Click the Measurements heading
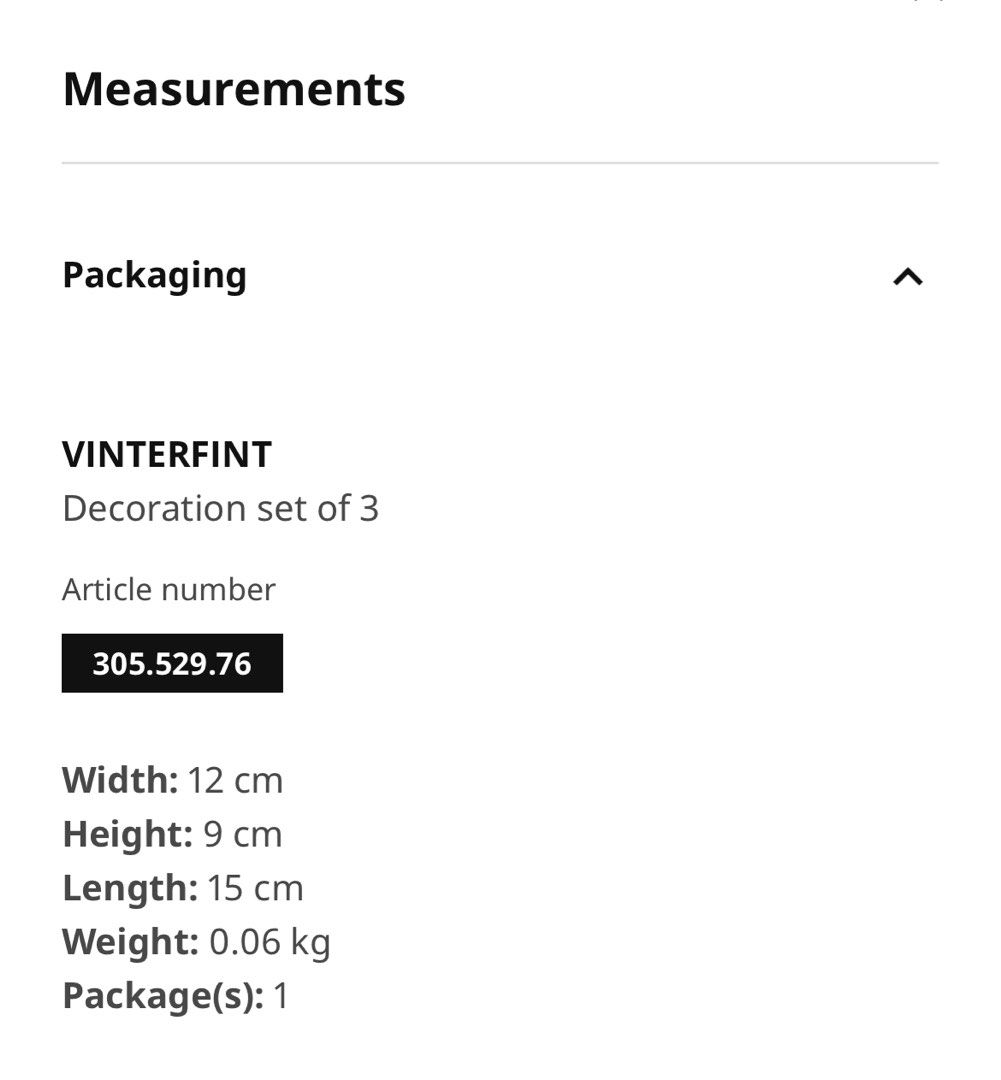Screen dimensions: 1001x1080 tap(234, 89)
